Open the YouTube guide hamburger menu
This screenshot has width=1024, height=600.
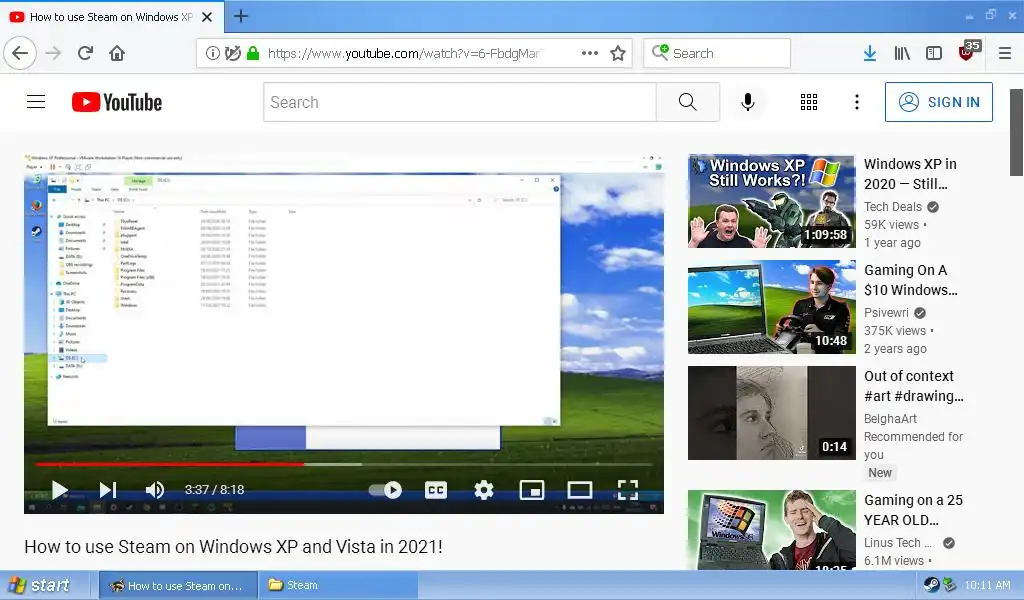36,102
